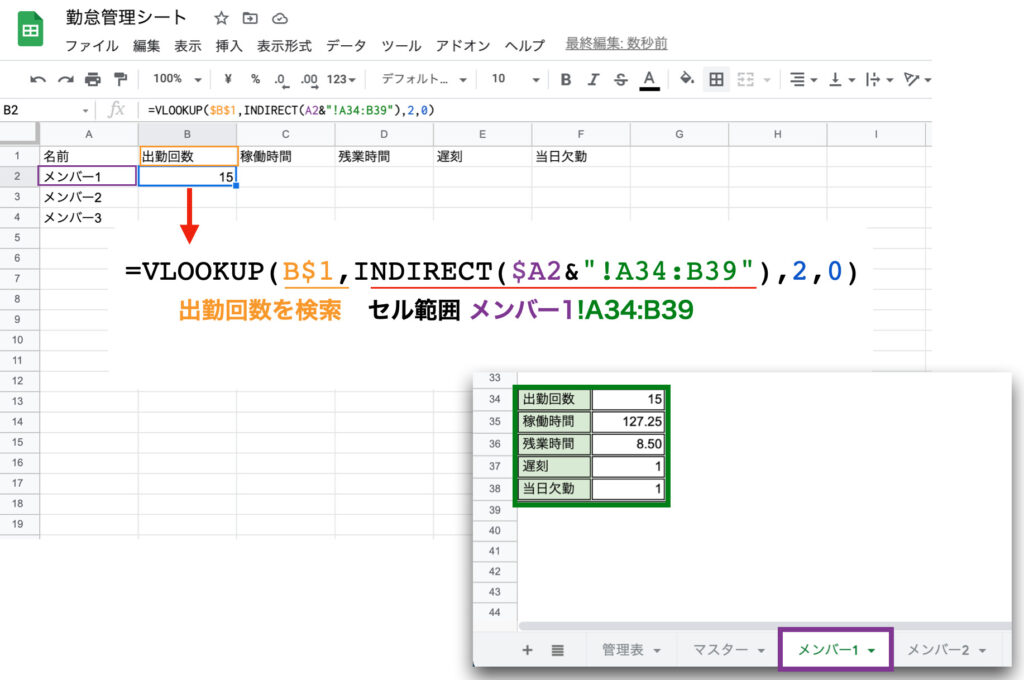Select cell A4 メンバー3

point(88,218)
